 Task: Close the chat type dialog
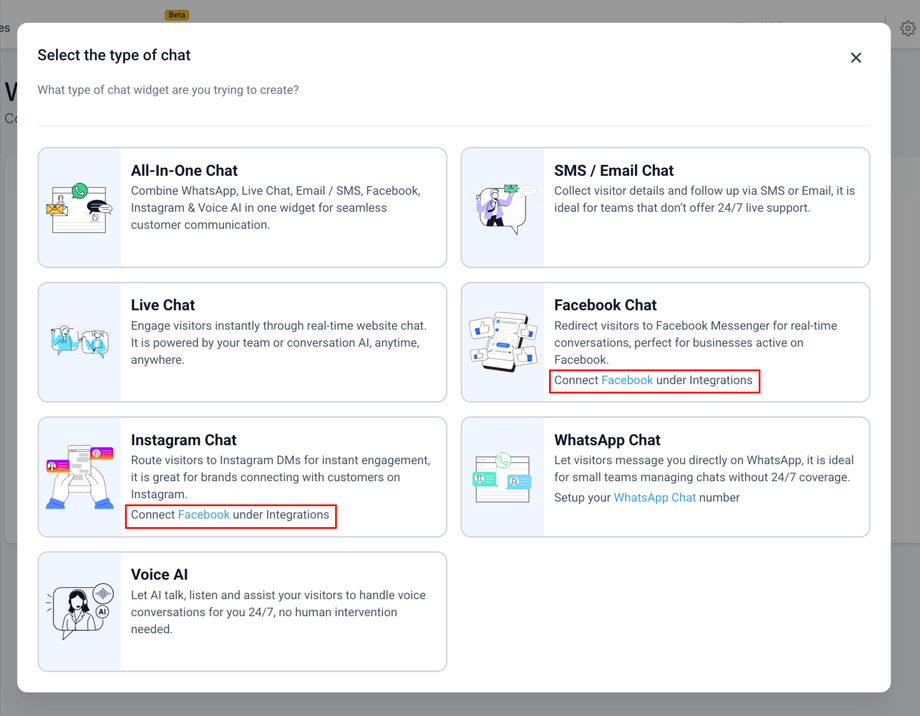856,58
